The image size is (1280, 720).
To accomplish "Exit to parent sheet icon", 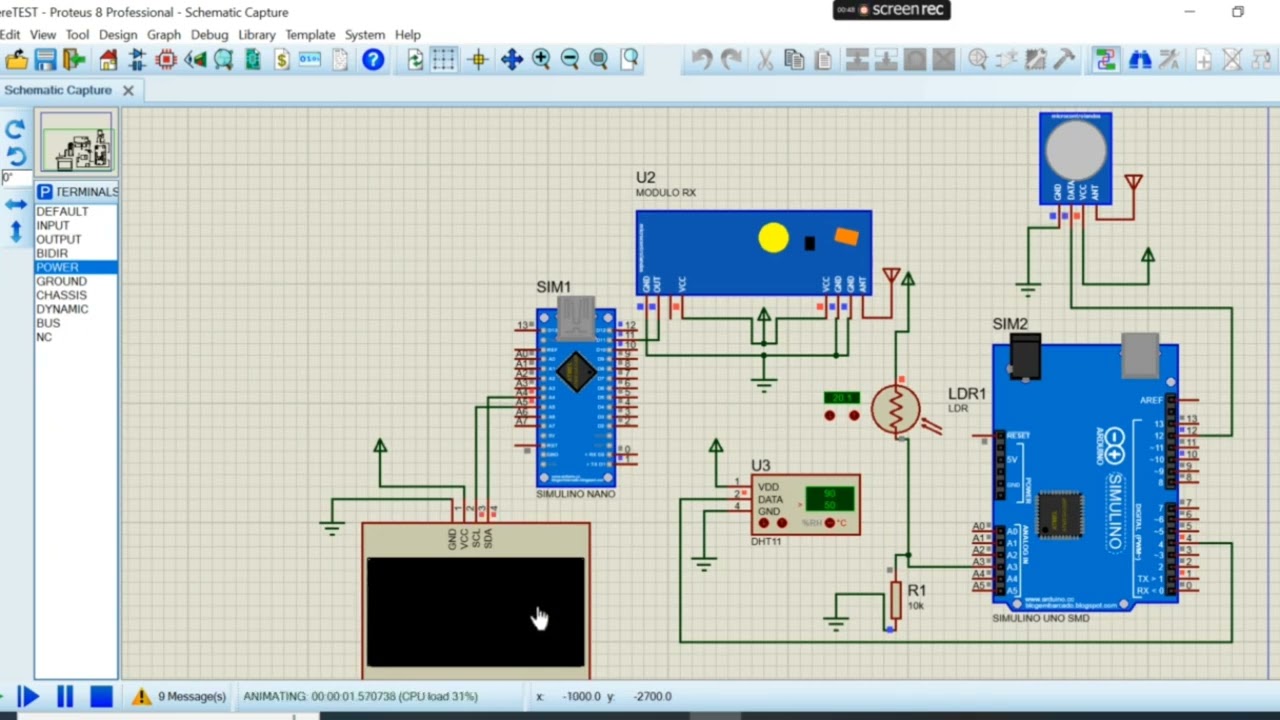I will point(1262,60).
